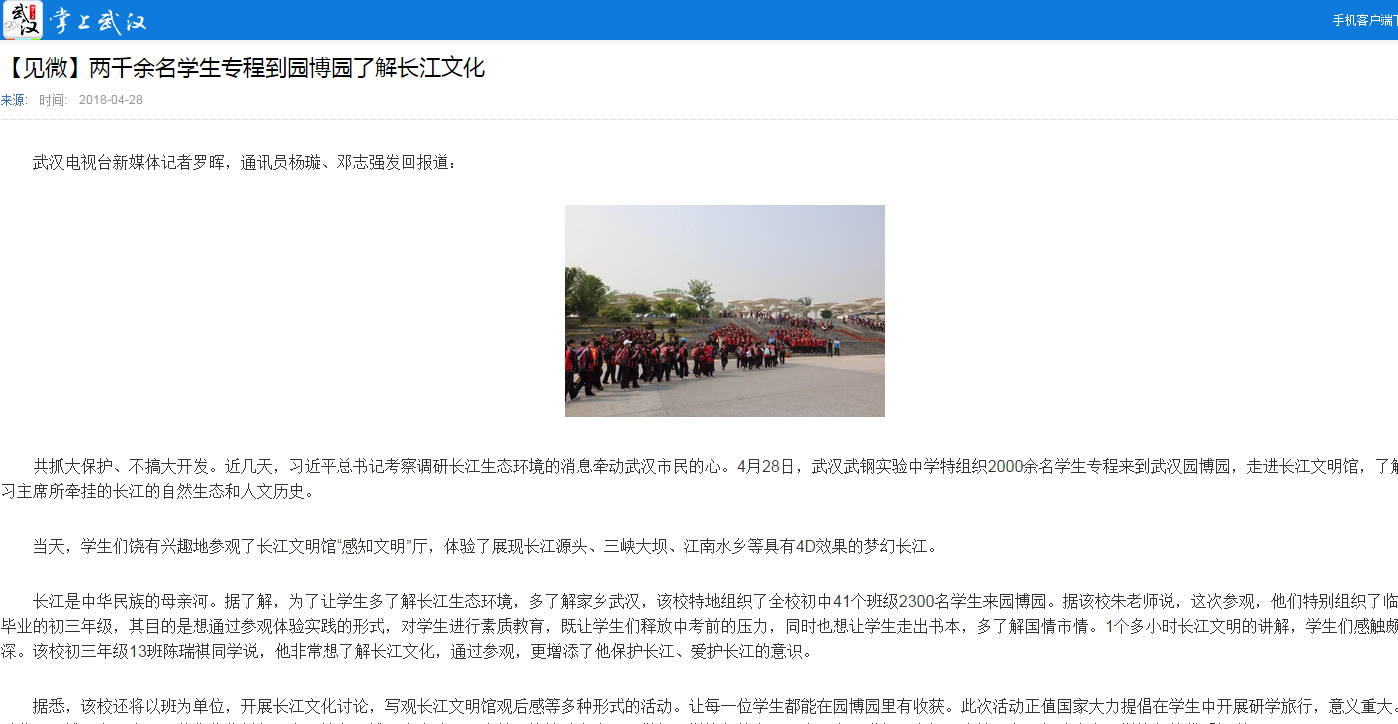Click the paragraph starting 据悉,该校还将以班为单位
The height and width of the screenshot is (724, 1398).
pos(715,706)
